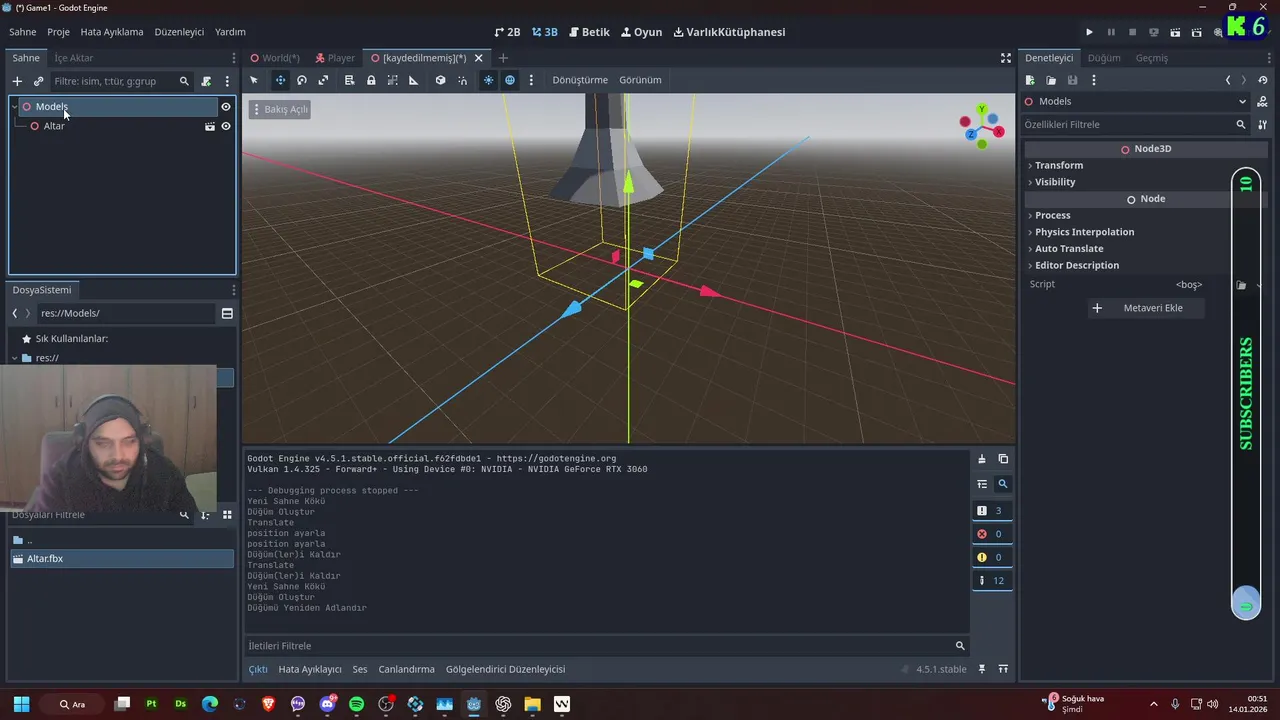Select the Altar node in the scene tree
The height and width of the screenshot is (720, 1280).
tap(54, 126)
